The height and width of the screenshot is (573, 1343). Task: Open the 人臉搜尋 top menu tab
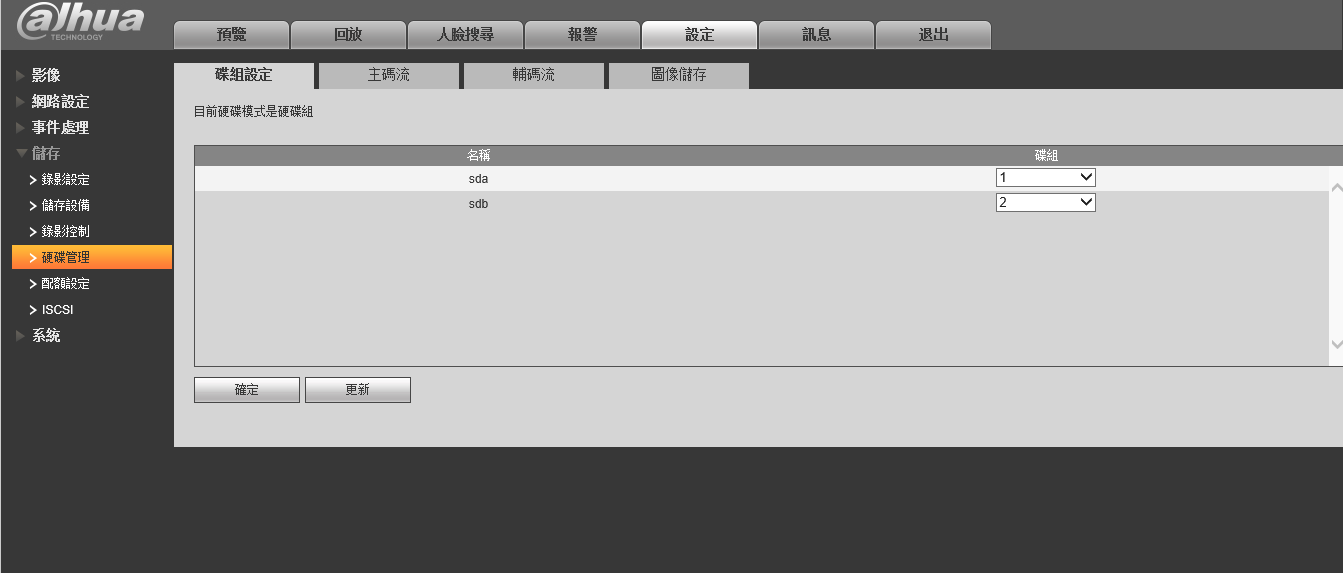click(x=465, y=35)
